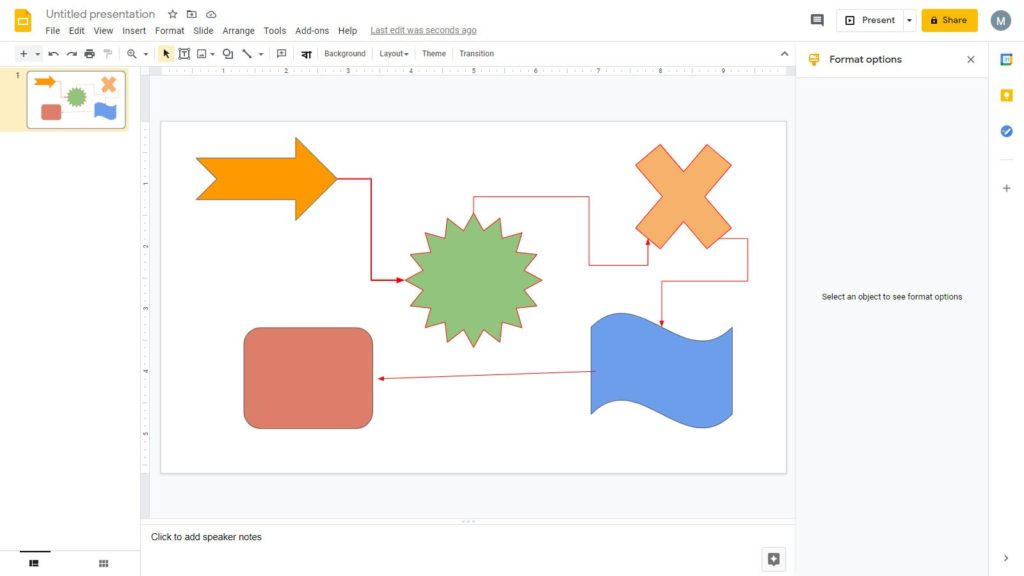1024x576 pixels.
Task: Open the Arrange menu
Action: click(x=238, y=31)
